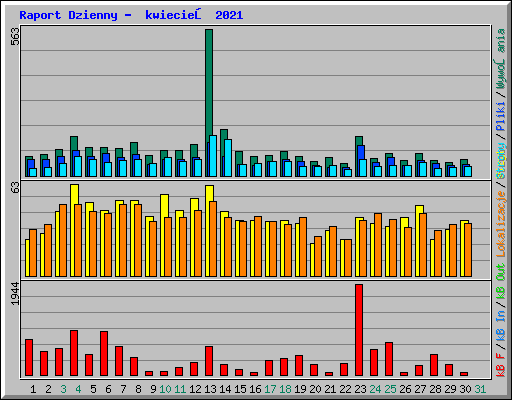
Task: Click day label 31 on the x-axis
Action: pos(480,389)
